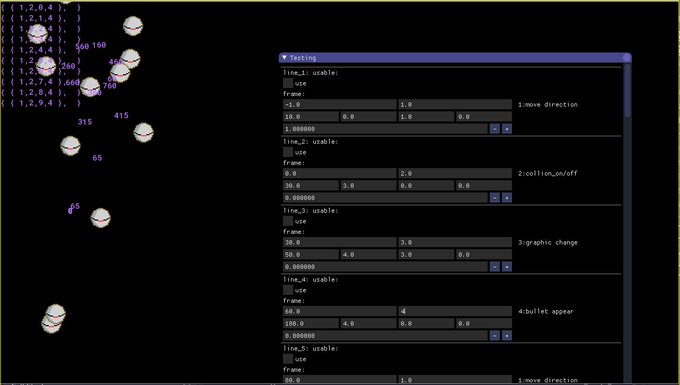Increase line_1 value 1.000000 with plus button
The height and width of the screenshot is (385, 680).
coord(507,129)
